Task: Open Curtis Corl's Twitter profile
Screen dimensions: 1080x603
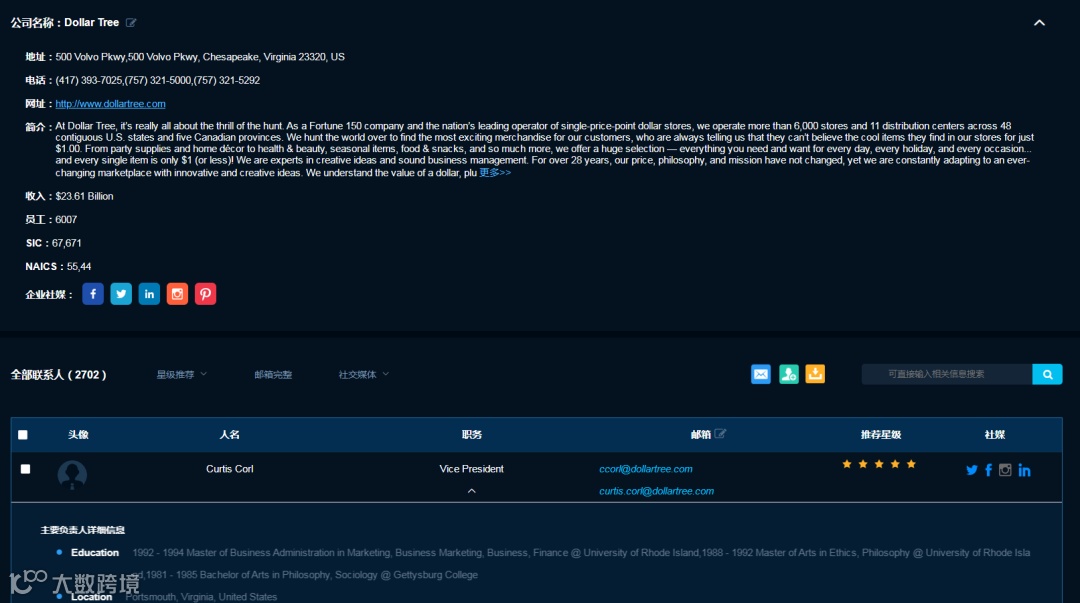Action: click(x=972, y=470)
